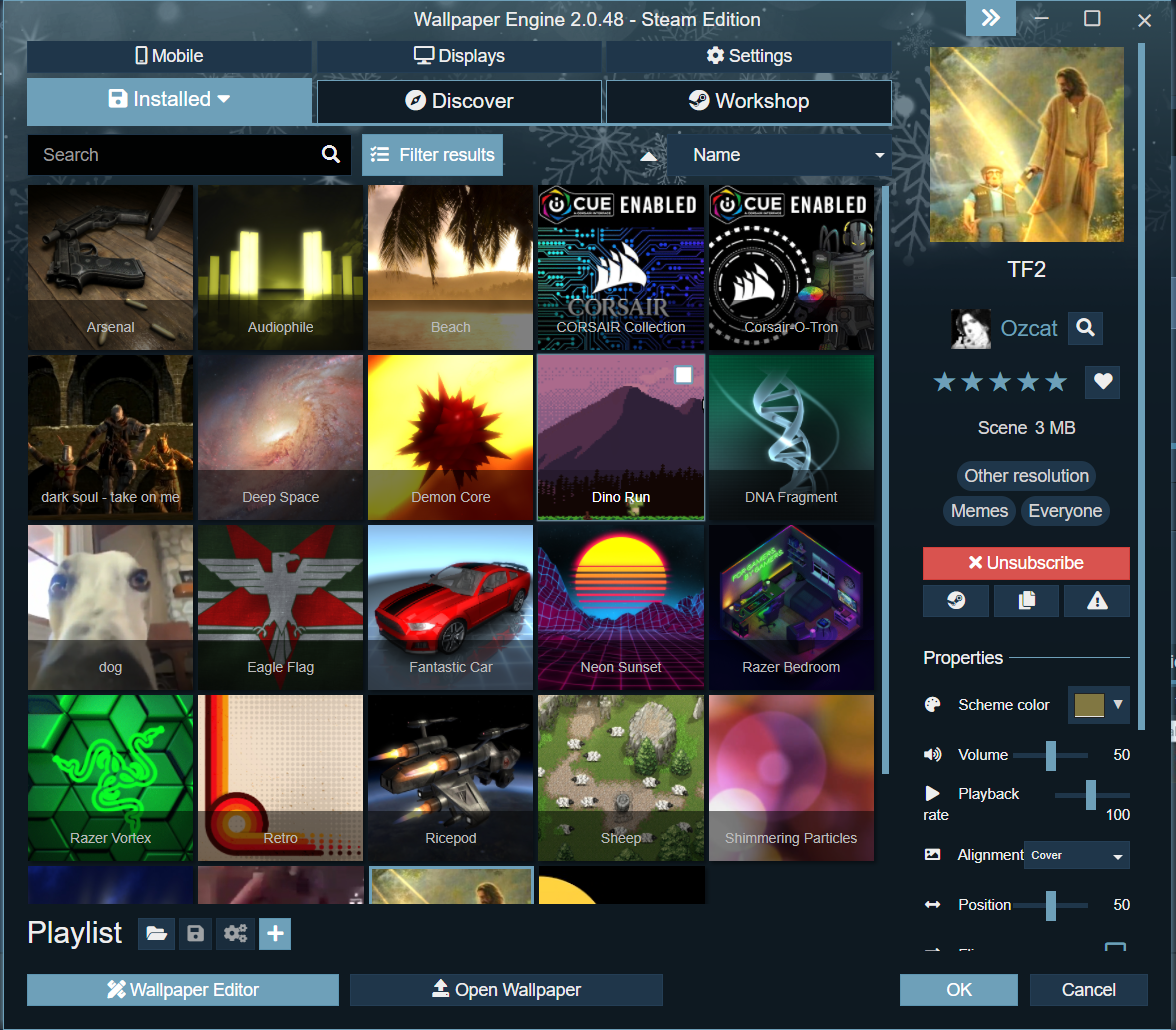Copy wallpaper with the duplicate pages icon
Image resolution: width=1176 pixels, height=1030 pixels.
[1027, 601]
